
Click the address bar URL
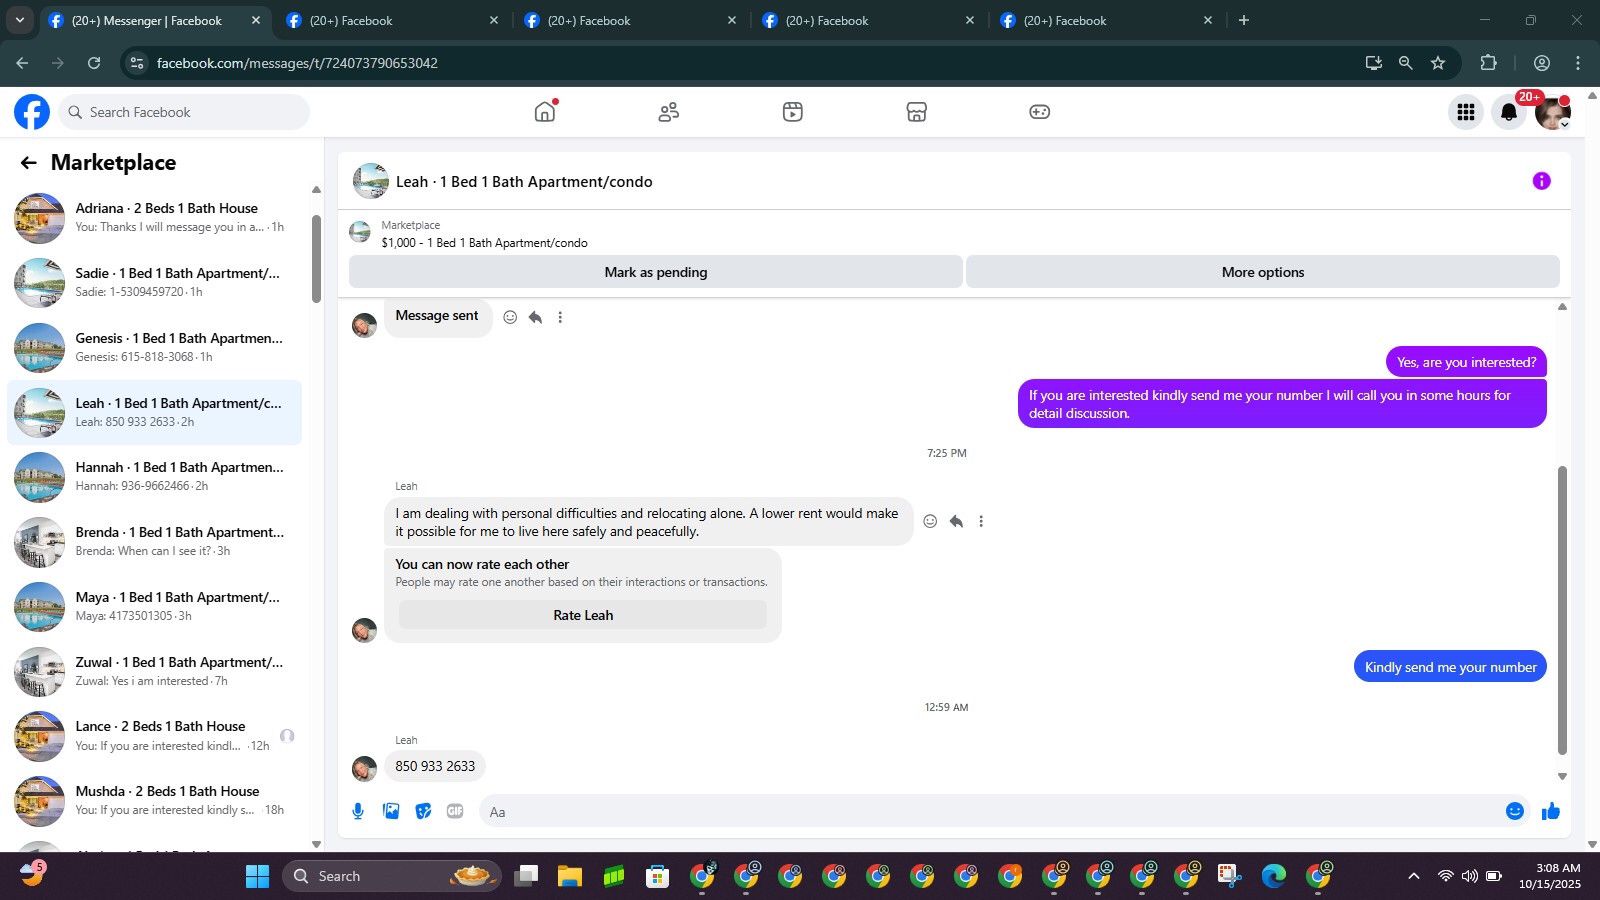[x=297, y=63]
